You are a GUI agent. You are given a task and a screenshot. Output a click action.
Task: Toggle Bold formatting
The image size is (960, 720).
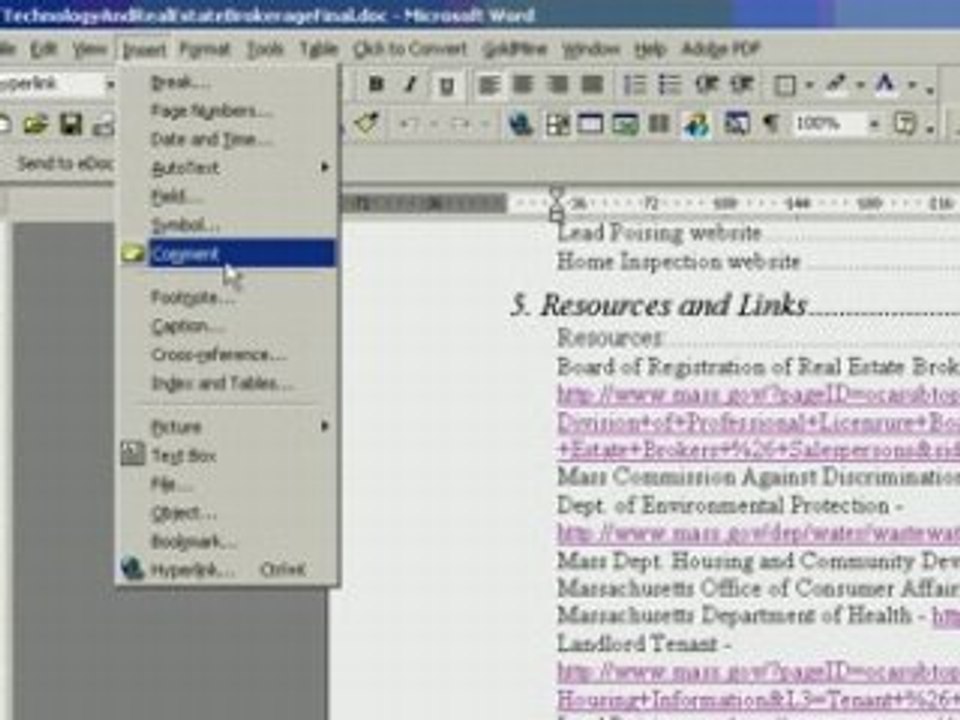pyautogui.click(x=376, y=84)
